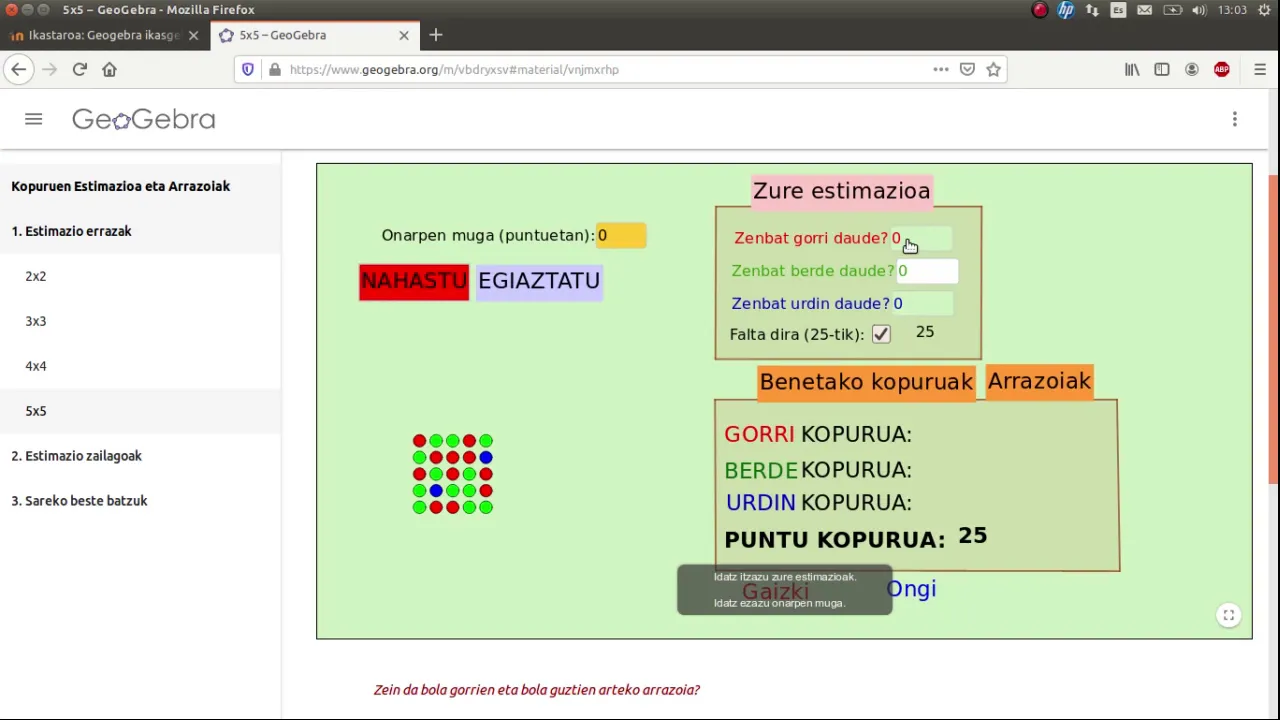This screenshot has height=720, width=1280.
Task: Open the GeoGebra hamburger menu
Action: pos(34,119)
